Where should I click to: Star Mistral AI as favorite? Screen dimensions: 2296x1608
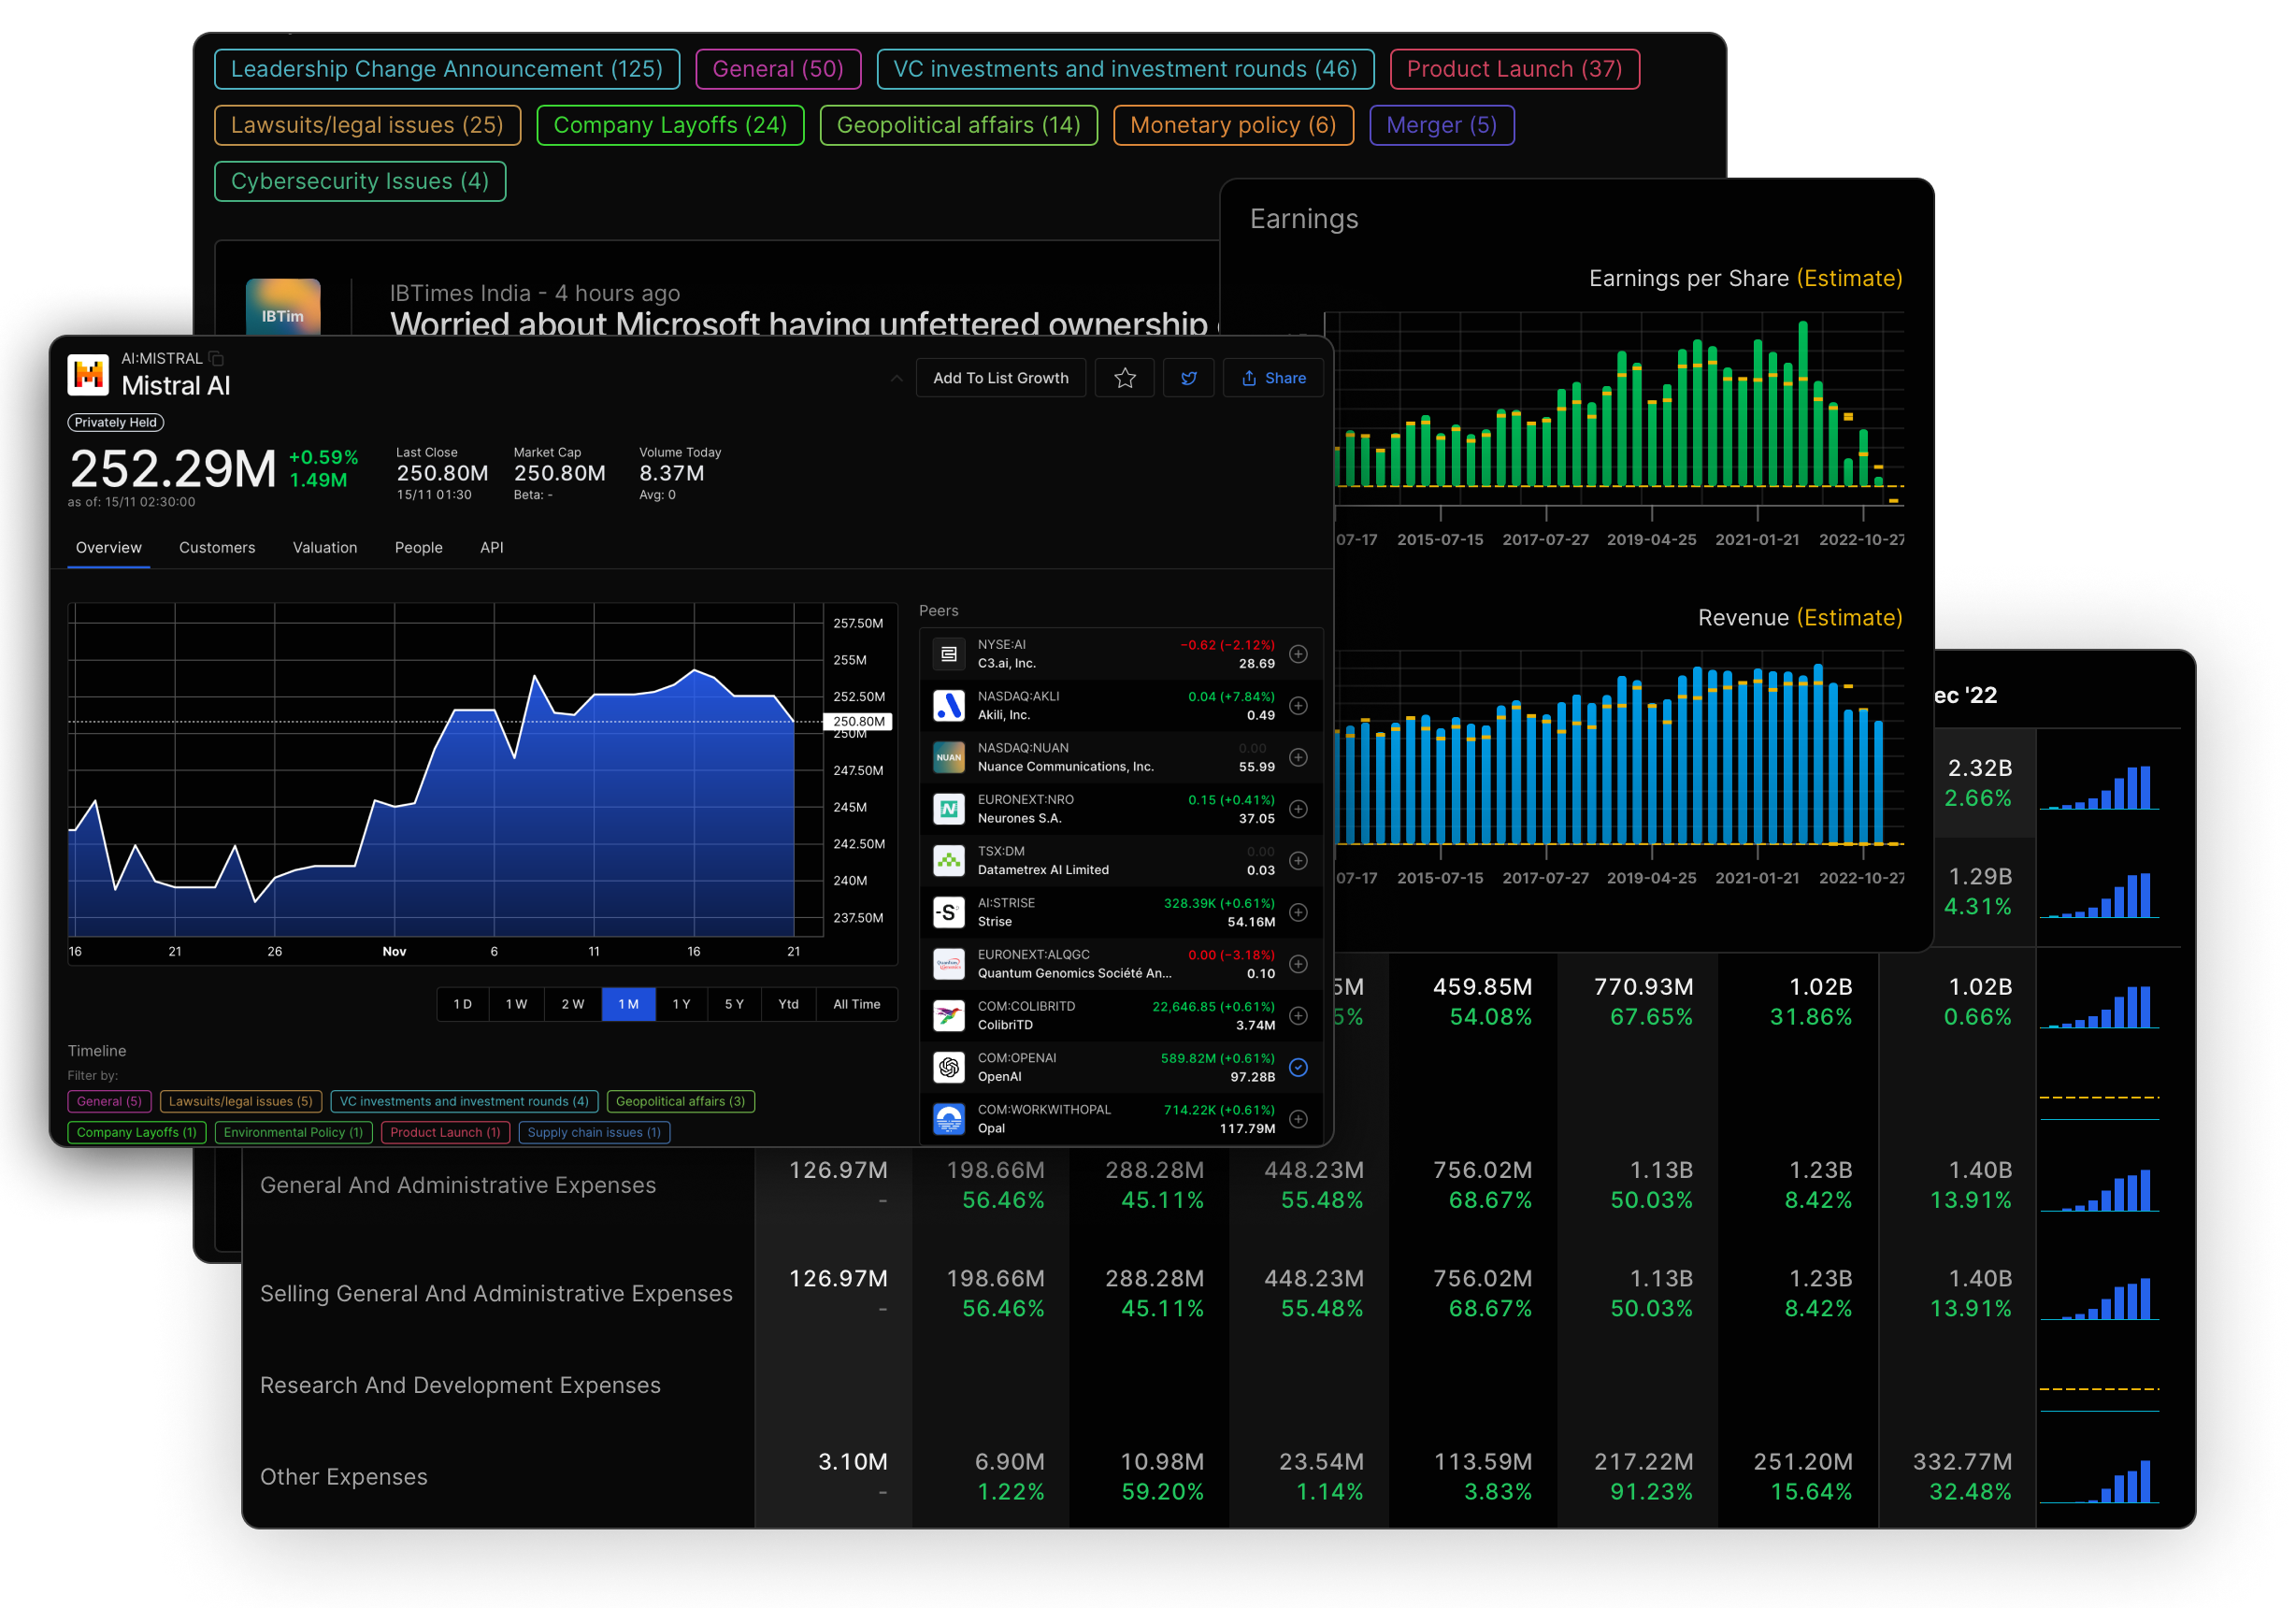(1125, 378)
